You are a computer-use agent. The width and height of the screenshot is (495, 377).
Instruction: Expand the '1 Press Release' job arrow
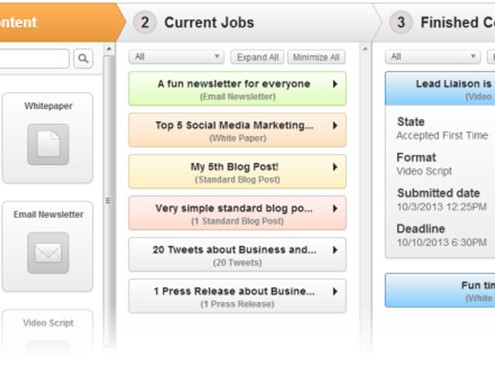coord(335,291)
